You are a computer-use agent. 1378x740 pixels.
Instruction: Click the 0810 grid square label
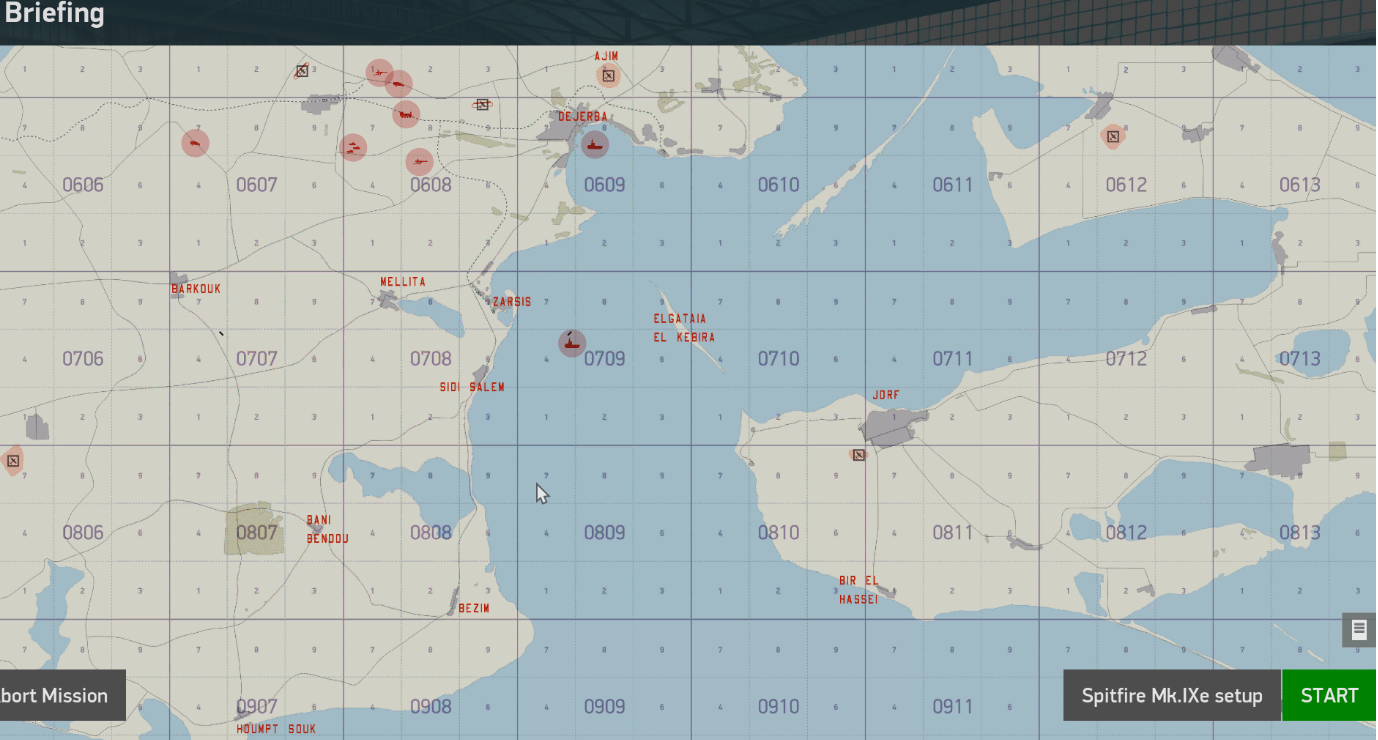click(x=778, y=533)
